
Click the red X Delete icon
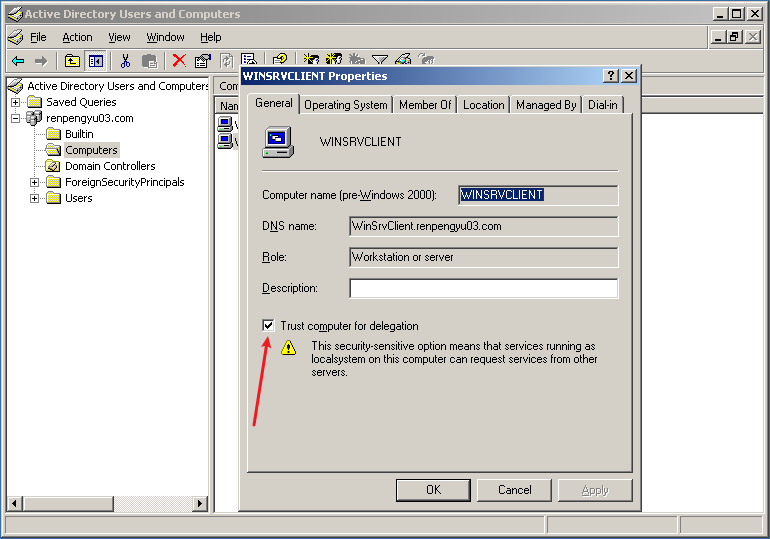179,61
